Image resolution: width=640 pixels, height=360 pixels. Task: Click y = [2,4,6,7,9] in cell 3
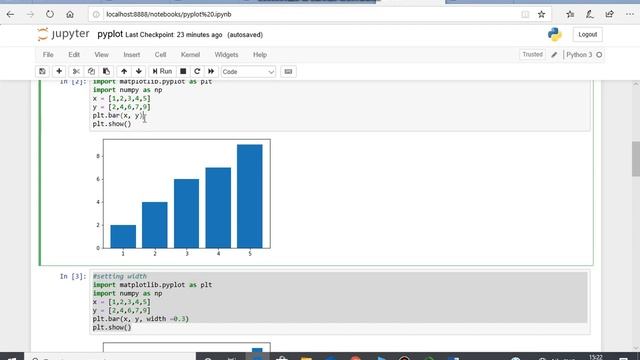point(122,310)
